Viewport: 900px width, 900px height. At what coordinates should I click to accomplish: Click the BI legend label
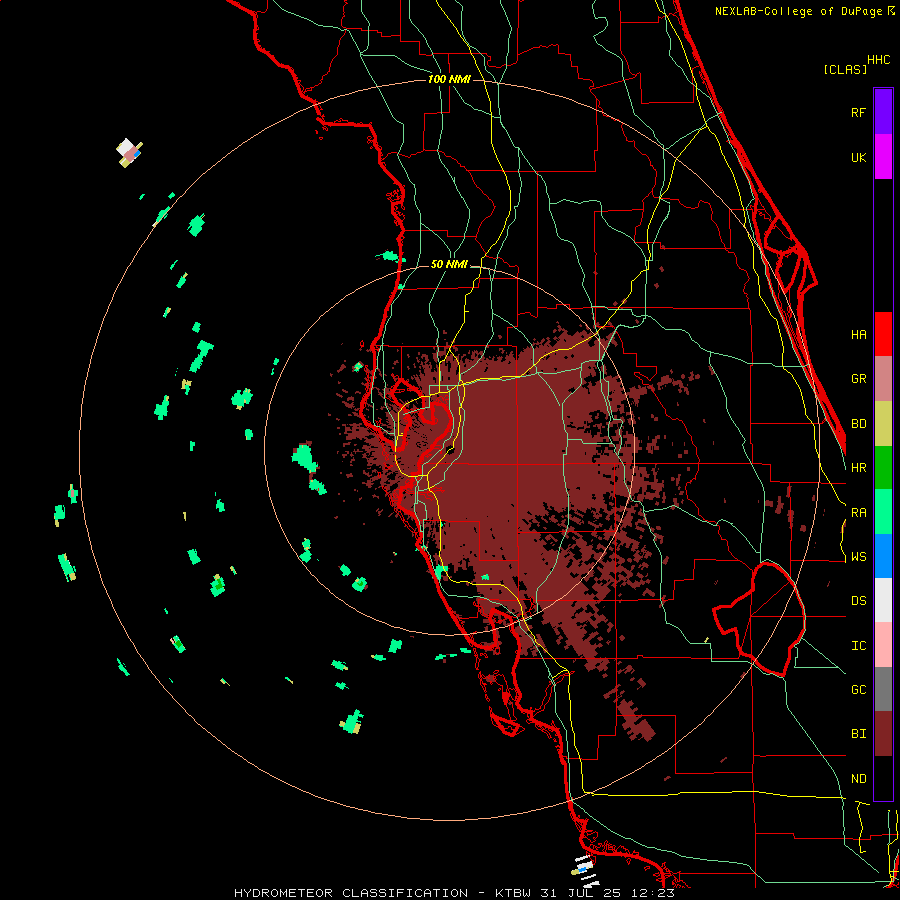click(x=858, y=734)
